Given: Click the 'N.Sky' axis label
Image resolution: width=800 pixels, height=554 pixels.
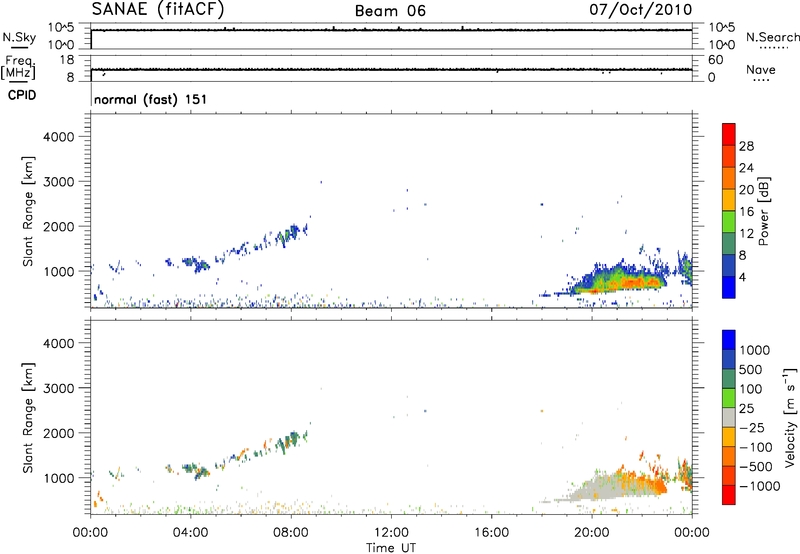Looking at the screenshot, I should tap(19, 37).
